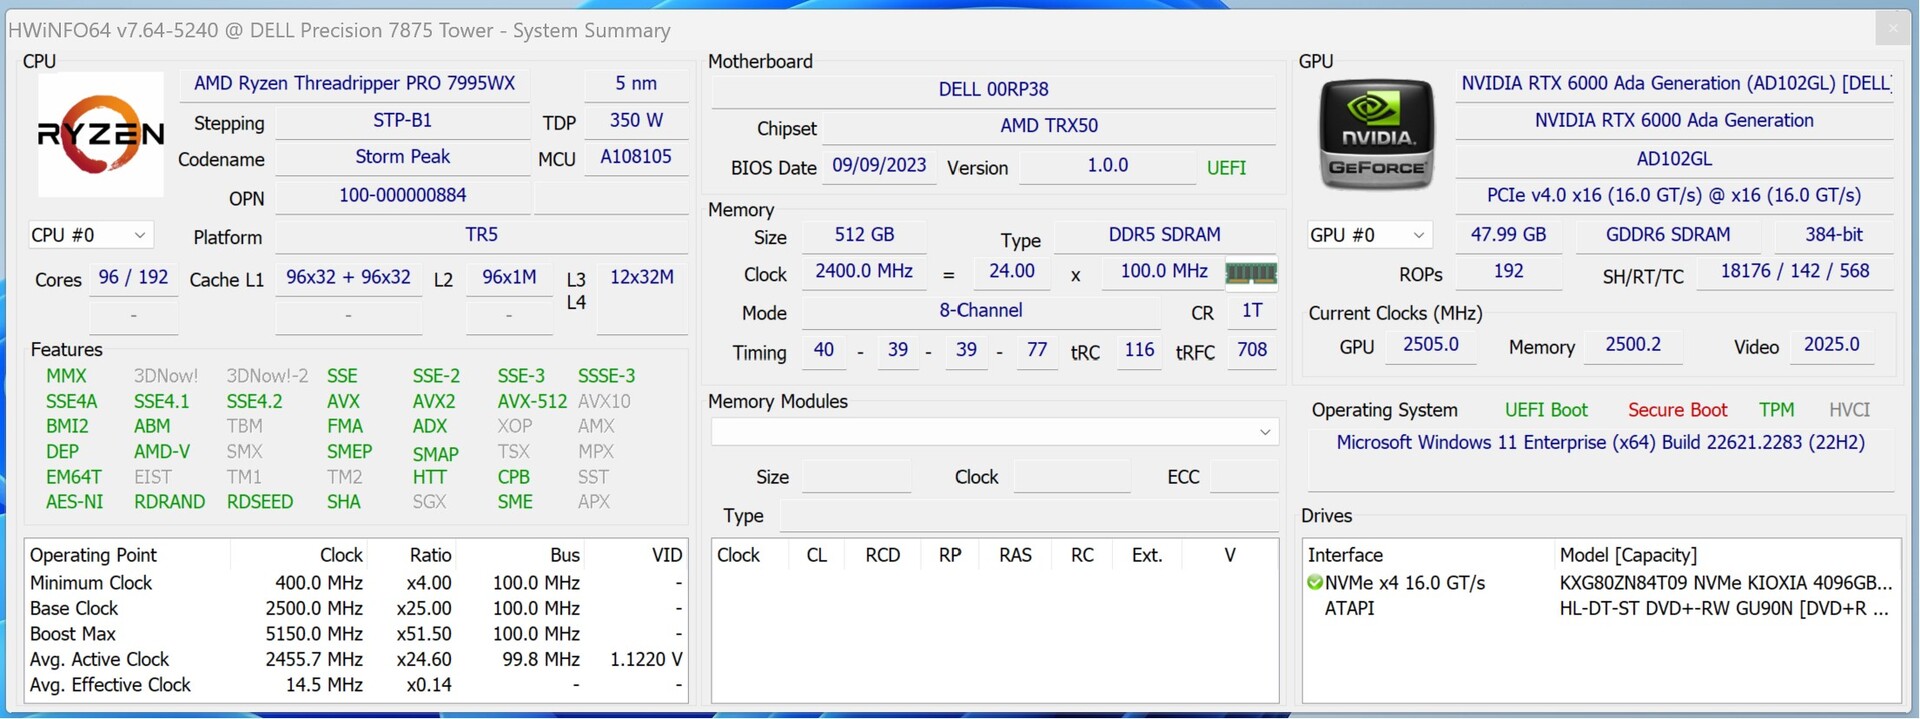Close the System Summary window
This screenshot has width=1920, height=719.
click(1891, 29)
